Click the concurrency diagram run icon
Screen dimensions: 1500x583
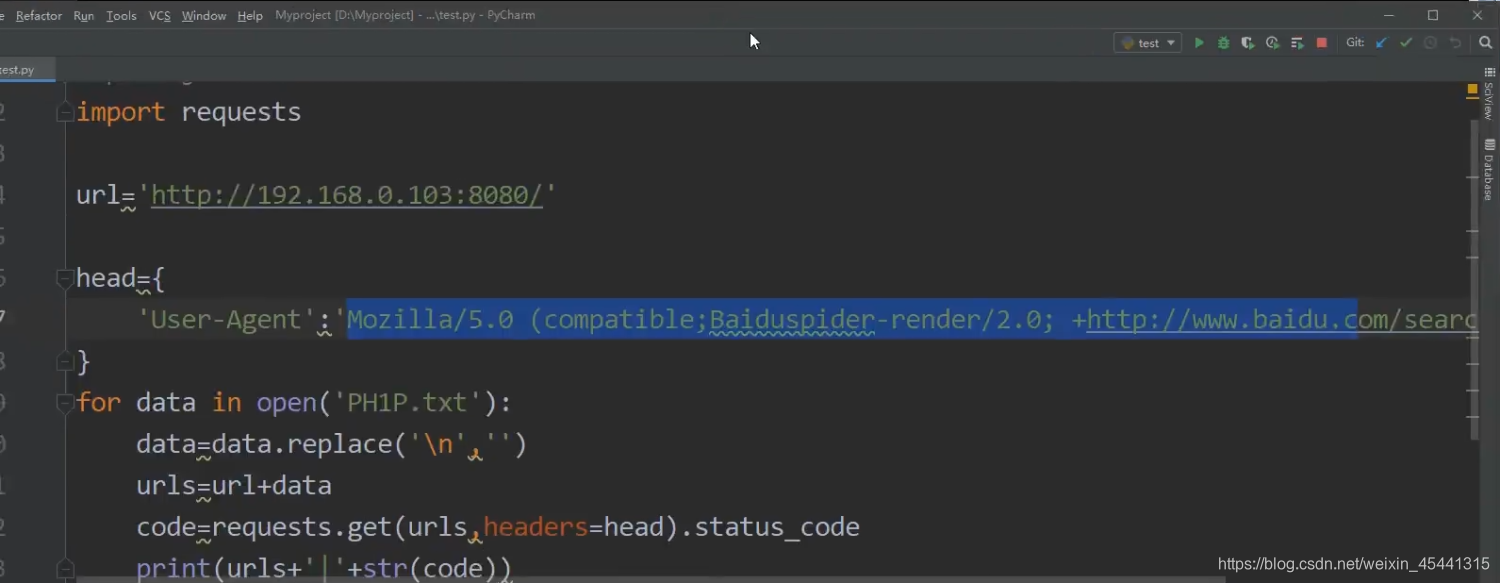[x=1297, y=43]
